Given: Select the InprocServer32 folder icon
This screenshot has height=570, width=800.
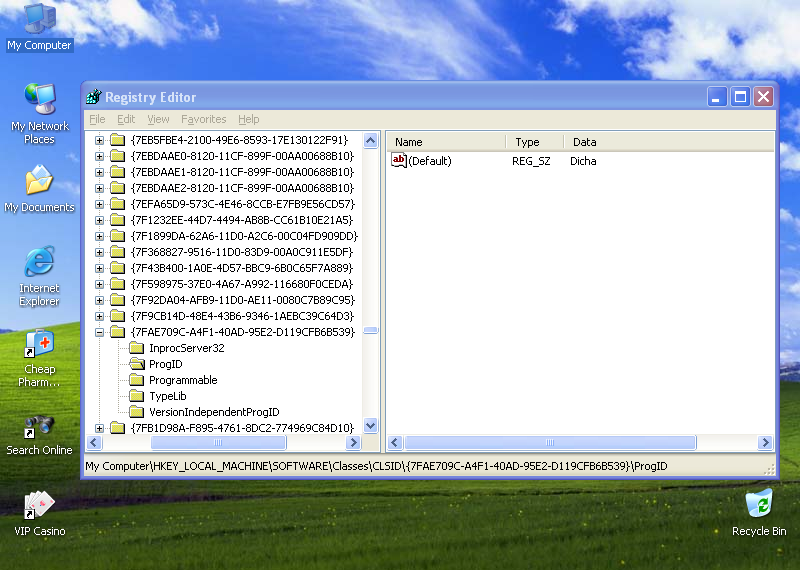Looking at the screenshot, I should click(x=136, y=348).
